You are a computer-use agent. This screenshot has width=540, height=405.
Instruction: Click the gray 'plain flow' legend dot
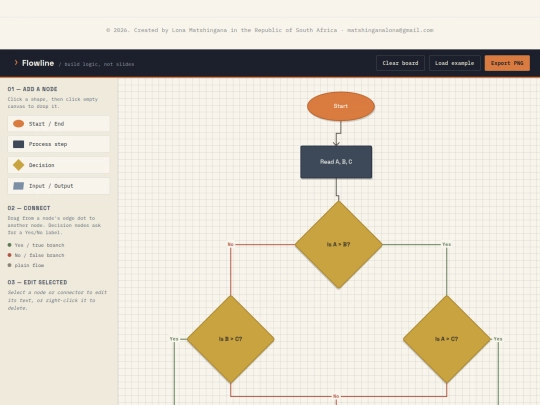(x=10, y=265)
